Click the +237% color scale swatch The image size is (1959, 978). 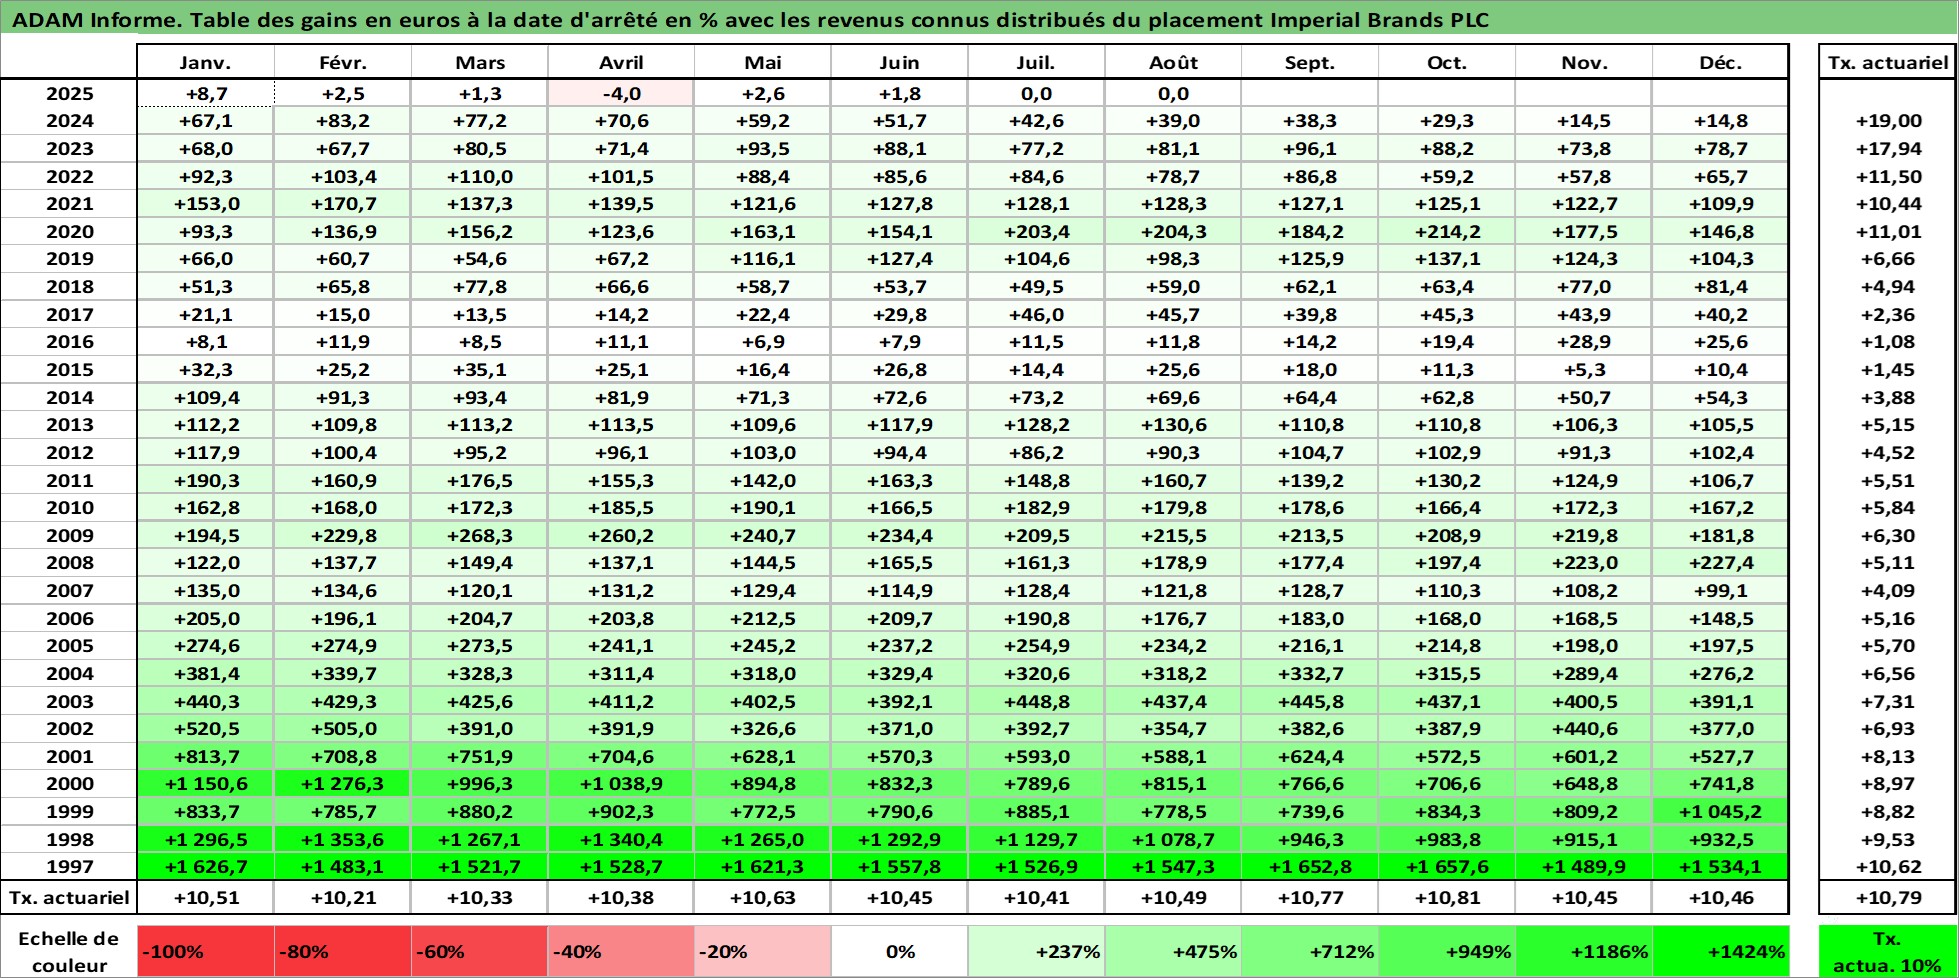pyautogui.click(x=1036, y=952)
